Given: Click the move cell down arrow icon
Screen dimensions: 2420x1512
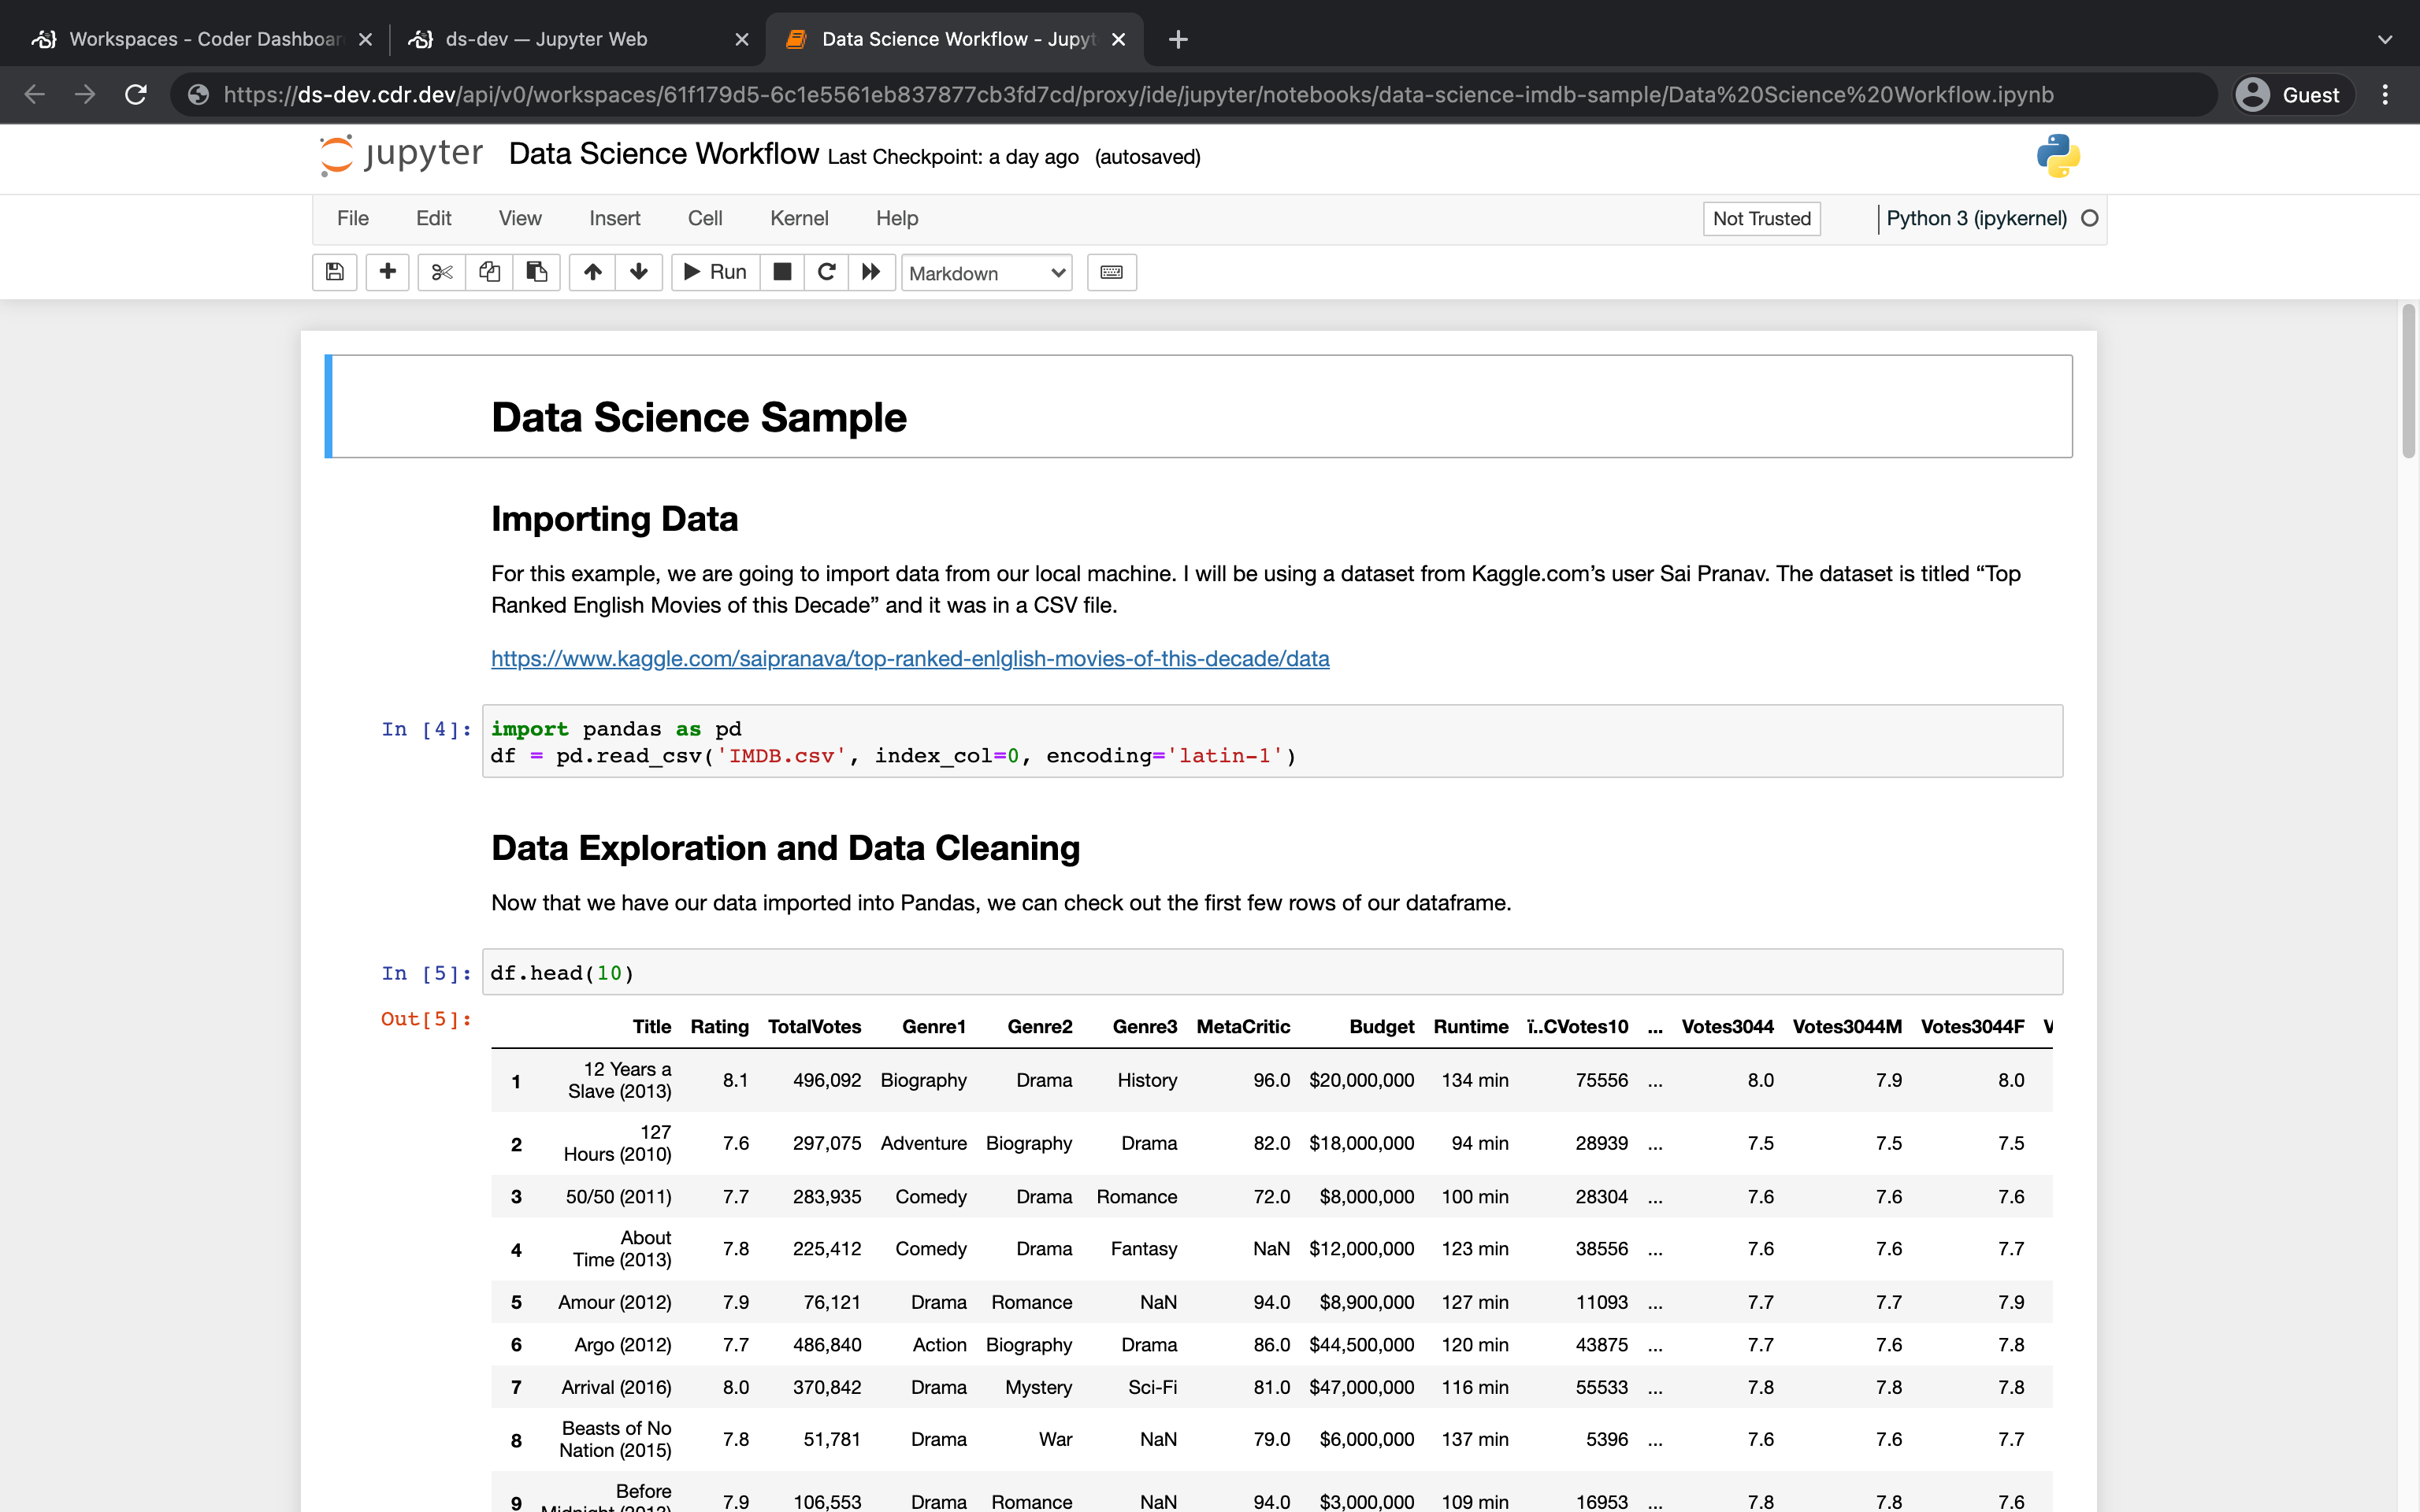Looking at the screenshot, I should 637,272.
